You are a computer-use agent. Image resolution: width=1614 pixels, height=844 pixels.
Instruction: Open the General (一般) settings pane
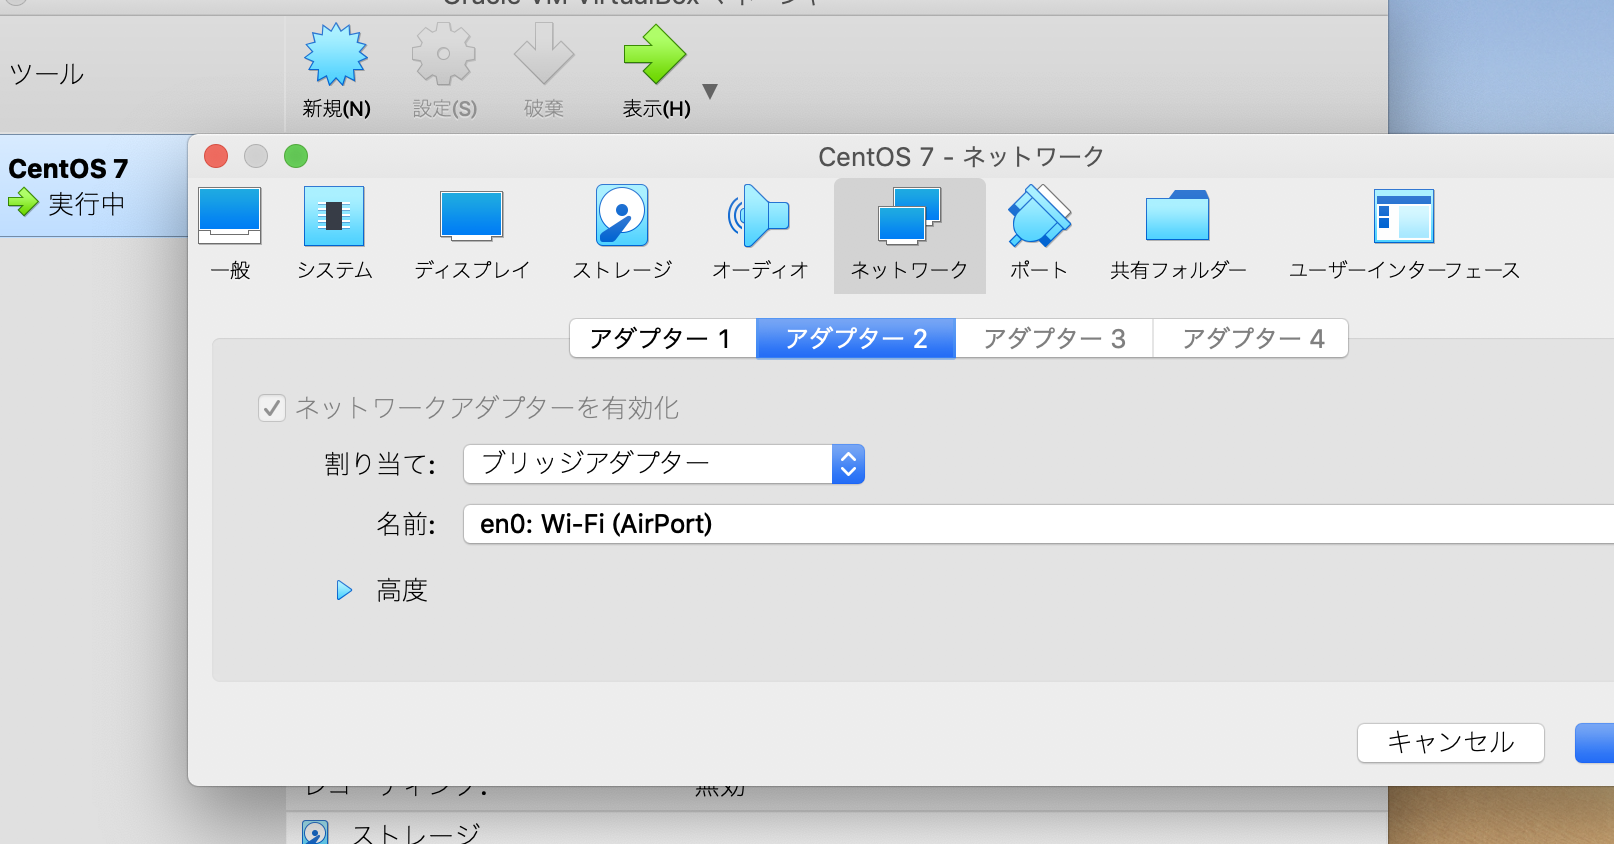(x=230, y=235)
